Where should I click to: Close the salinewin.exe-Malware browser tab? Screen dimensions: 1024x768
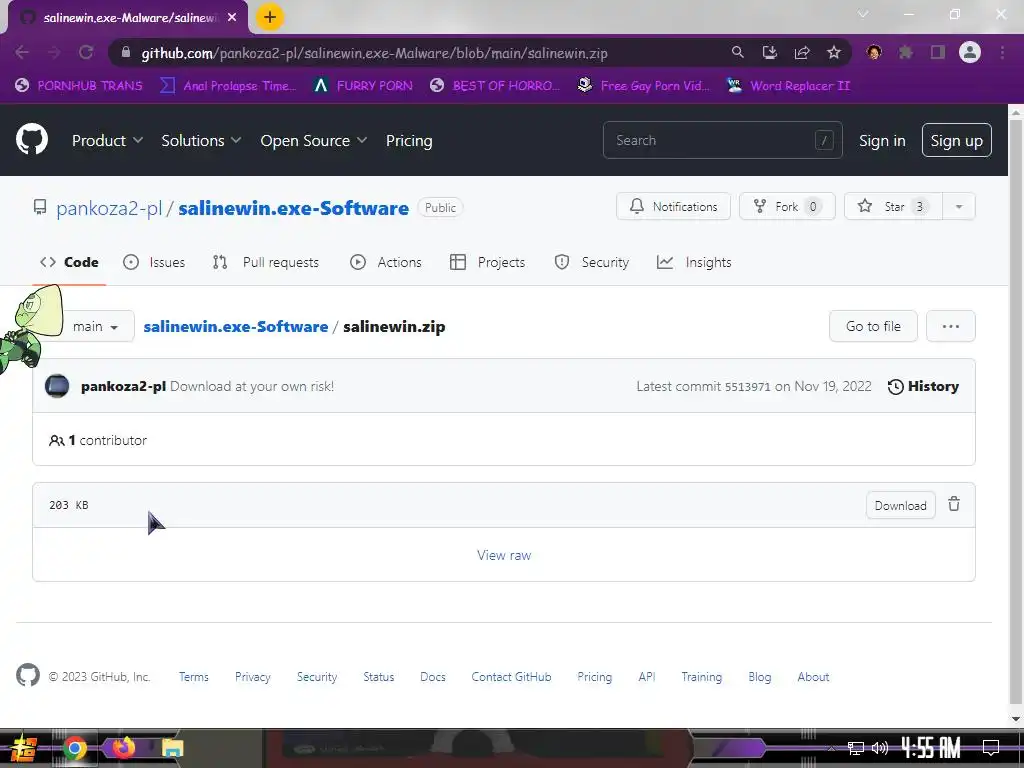(x=232, y=18)
